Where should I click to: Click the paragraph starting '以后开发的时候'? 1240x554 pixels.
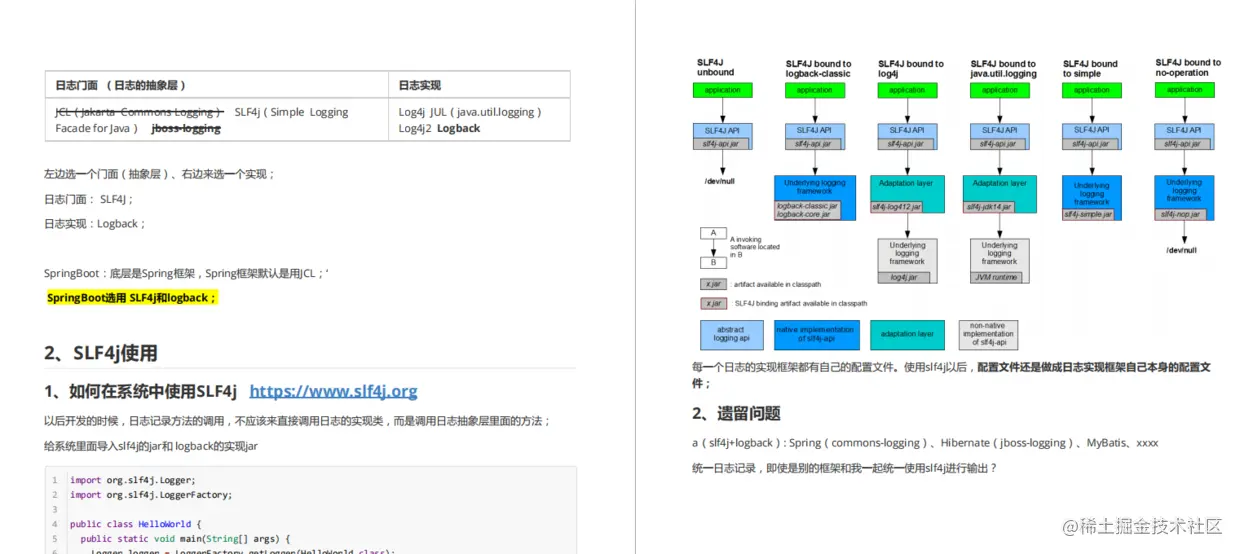(297, 421)
